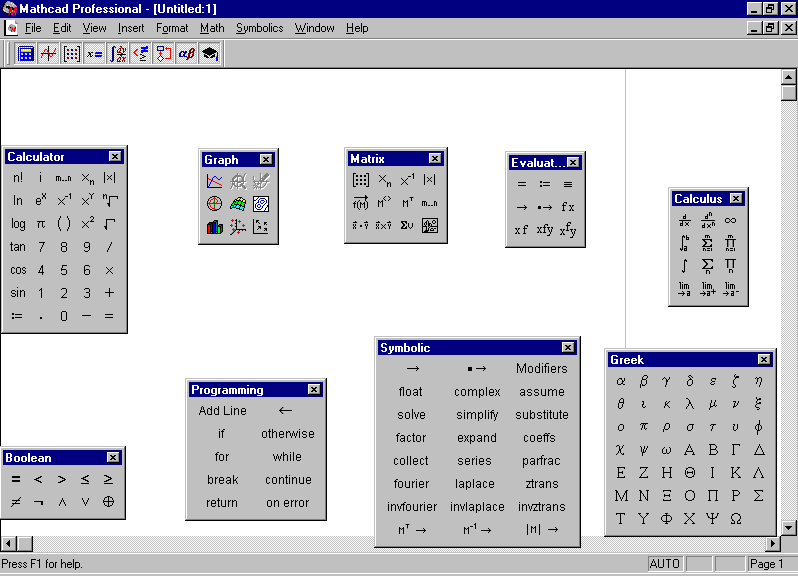The height and width of the screenshot is (576, 798).
Task: Click the AUTO indicator in the status bar
Action: tap(665, 564)
